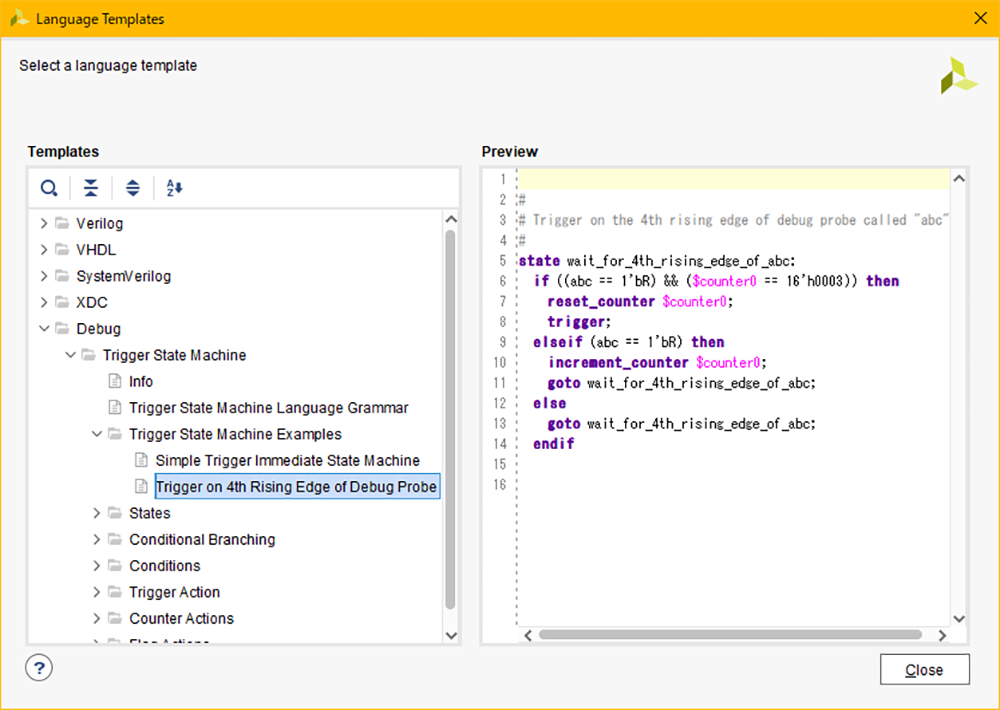This screenshot has height=710, width=1000.
Task: Click the Trigger State Machine folder icon
Action: click(x=89, y=355)
